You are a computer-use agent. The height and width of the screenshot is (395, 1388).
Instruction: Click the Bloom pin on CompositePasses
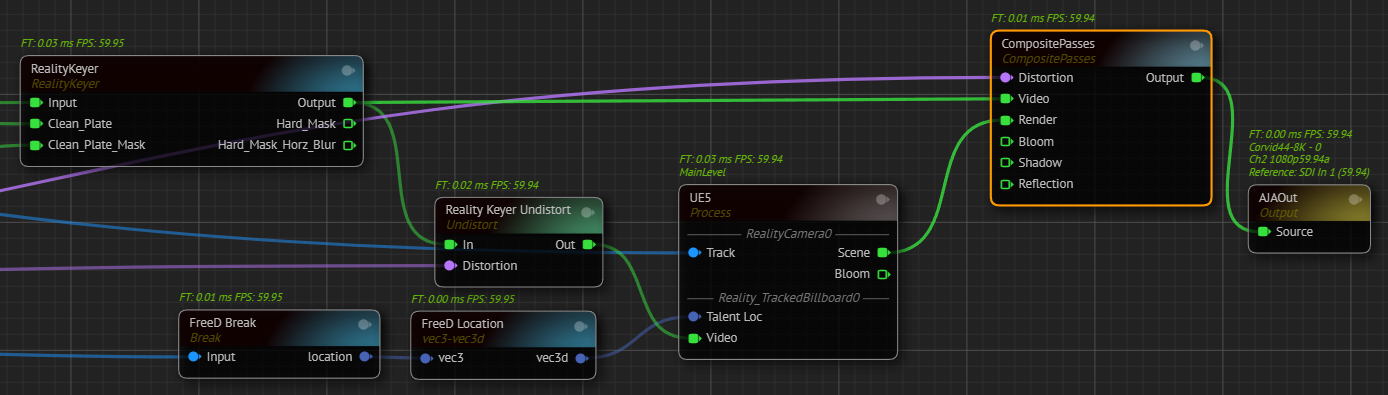click(x=1006, y=142)
